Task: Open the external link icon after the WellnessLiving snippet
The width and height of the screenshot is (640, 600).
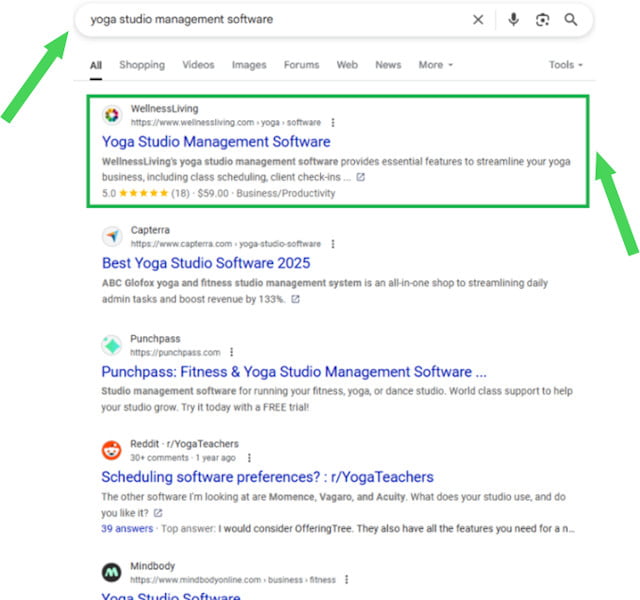Action: point(360,177)
